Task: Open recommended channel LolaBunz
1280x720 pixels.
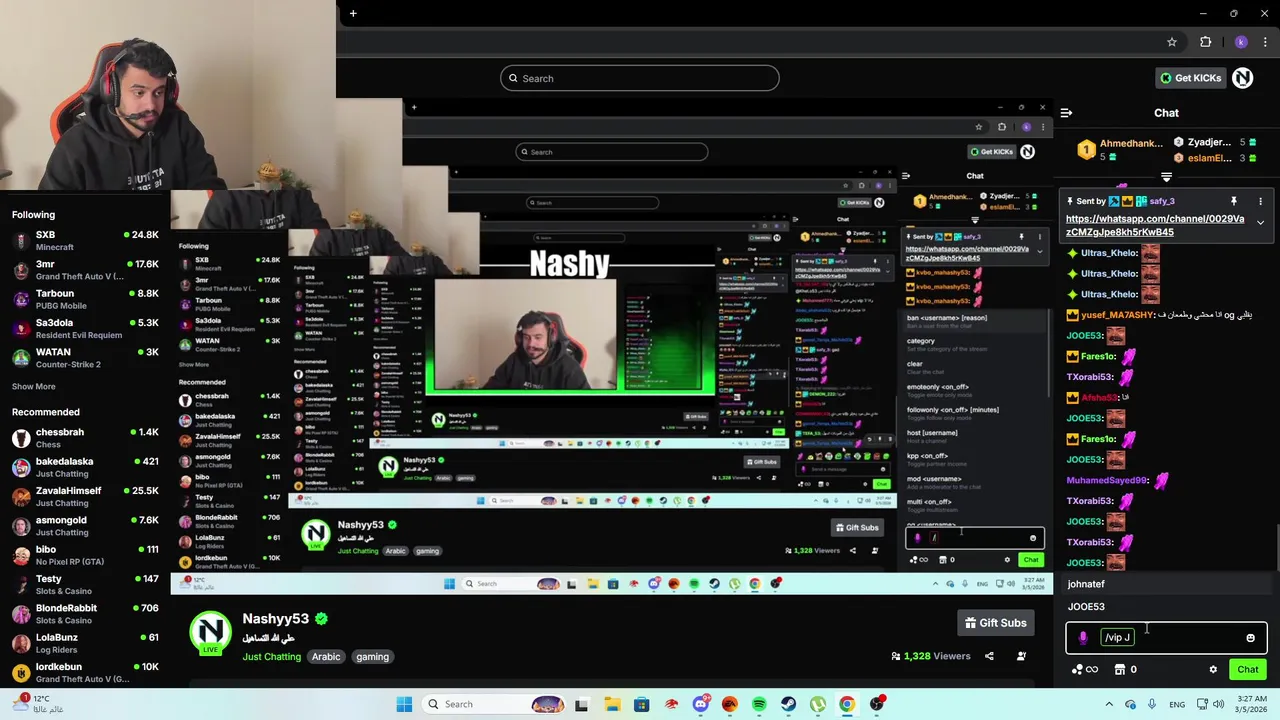Action: (x=85, y=643)
